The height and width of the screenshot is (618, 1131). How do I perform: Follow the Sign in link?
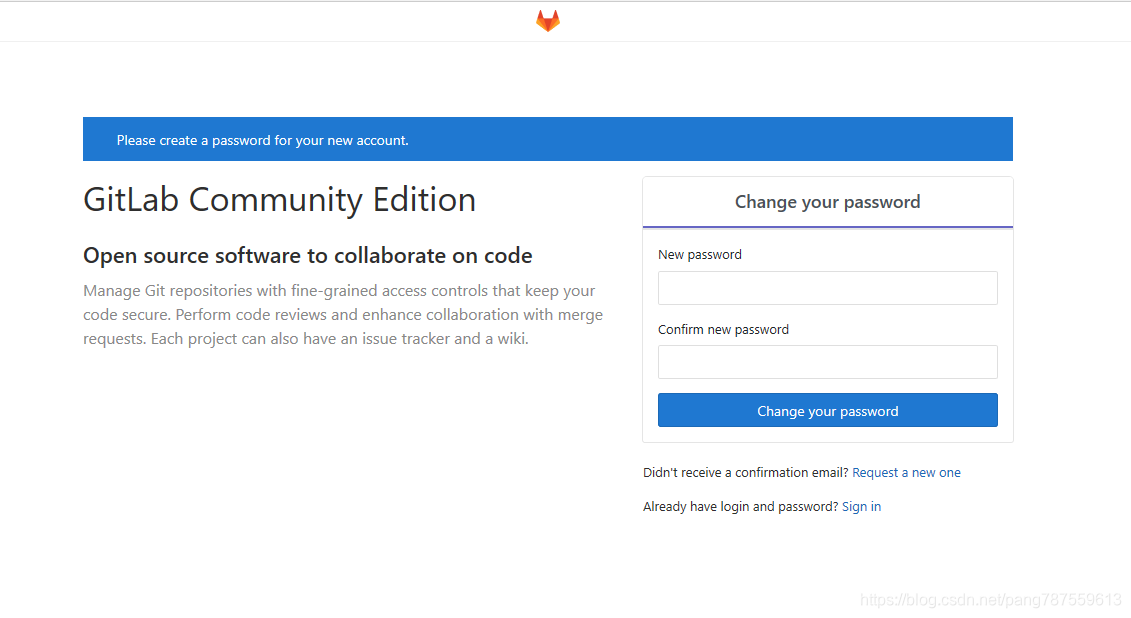point(861,507)
